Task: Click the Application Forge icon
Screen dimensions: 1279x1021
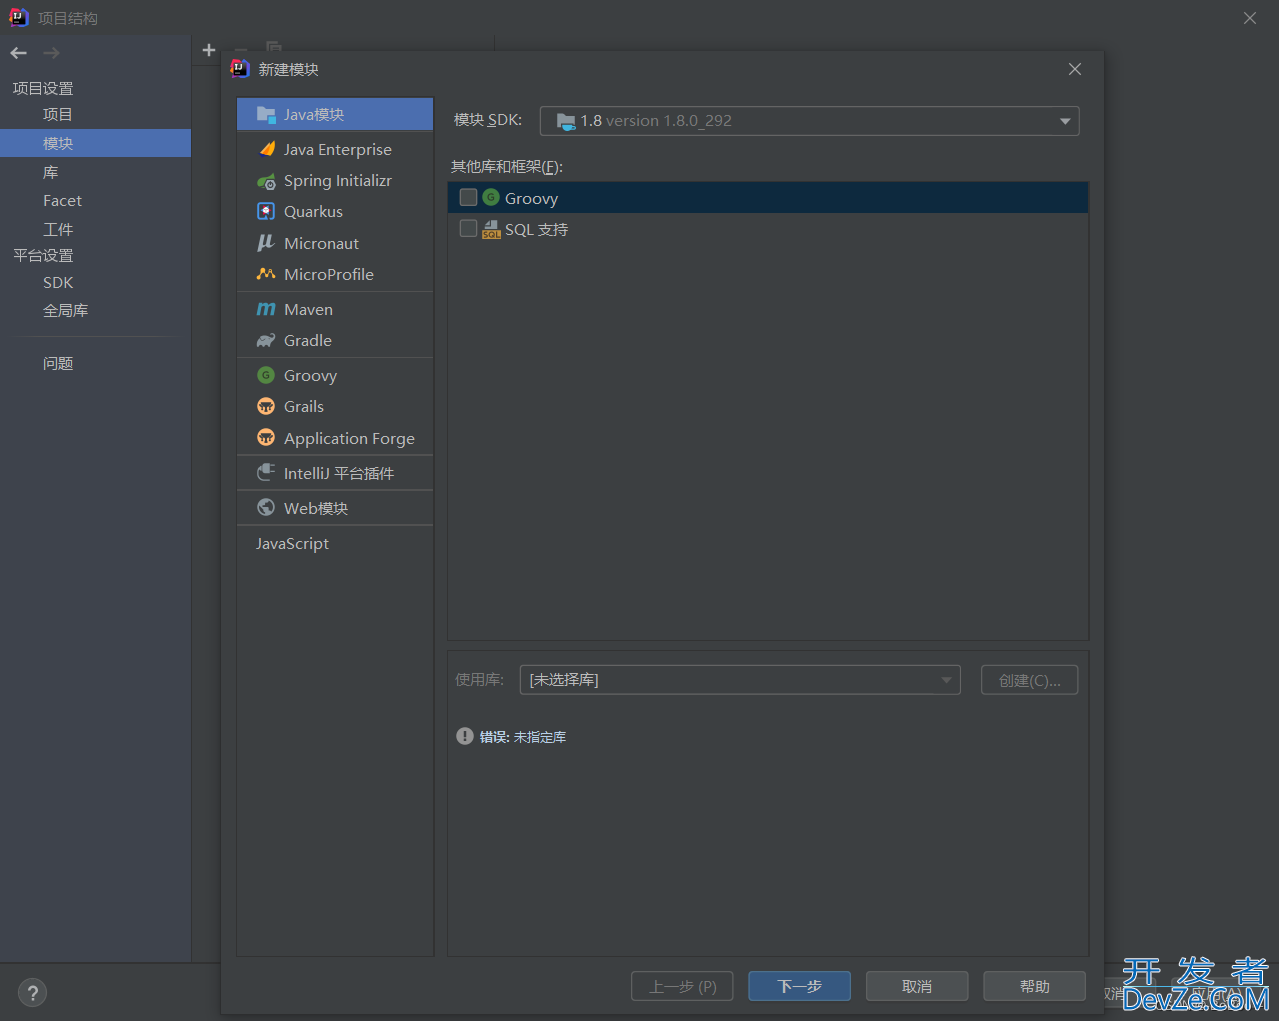Action: 266,438
